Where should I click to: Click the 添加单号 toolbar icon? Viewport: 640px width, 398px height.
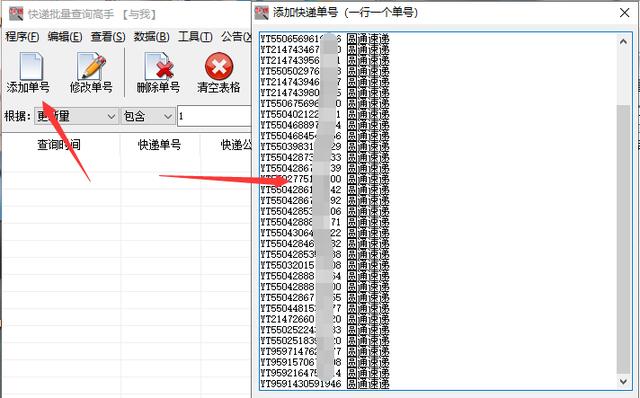31,67
